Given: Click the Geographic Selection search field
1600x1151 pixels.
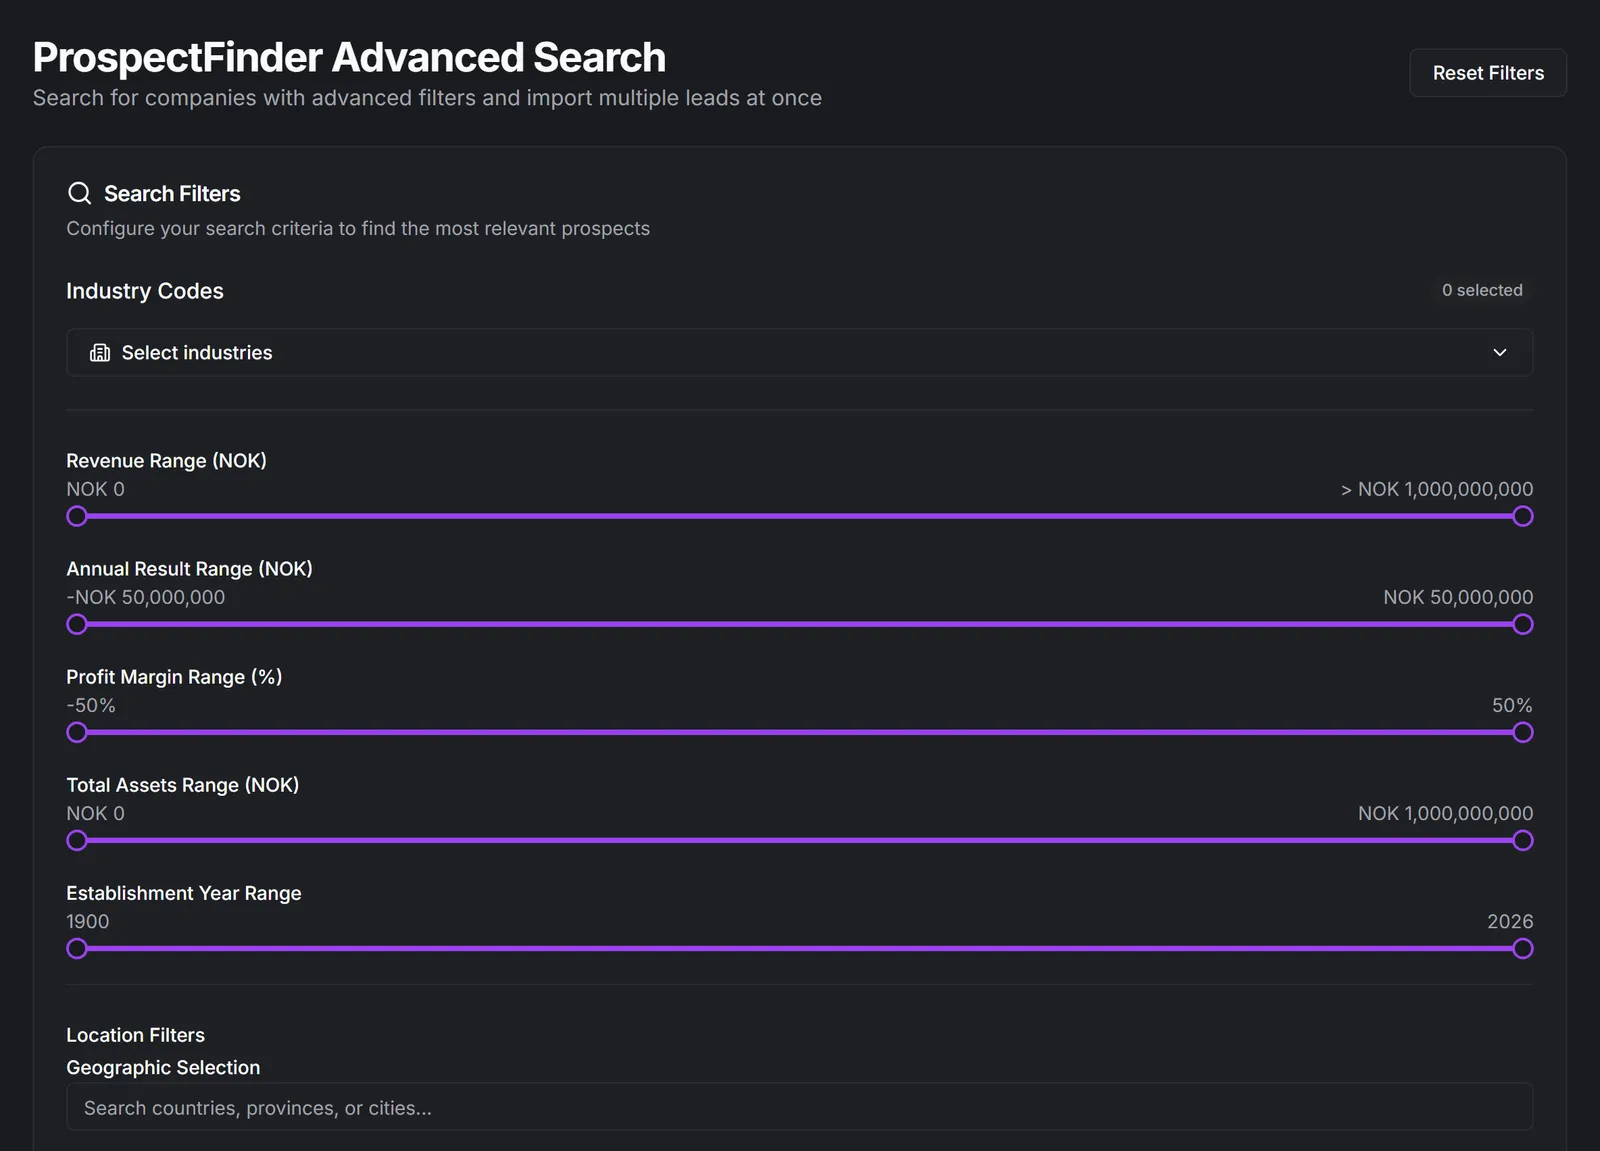Looking at the screenshot, I should 799,1107.
